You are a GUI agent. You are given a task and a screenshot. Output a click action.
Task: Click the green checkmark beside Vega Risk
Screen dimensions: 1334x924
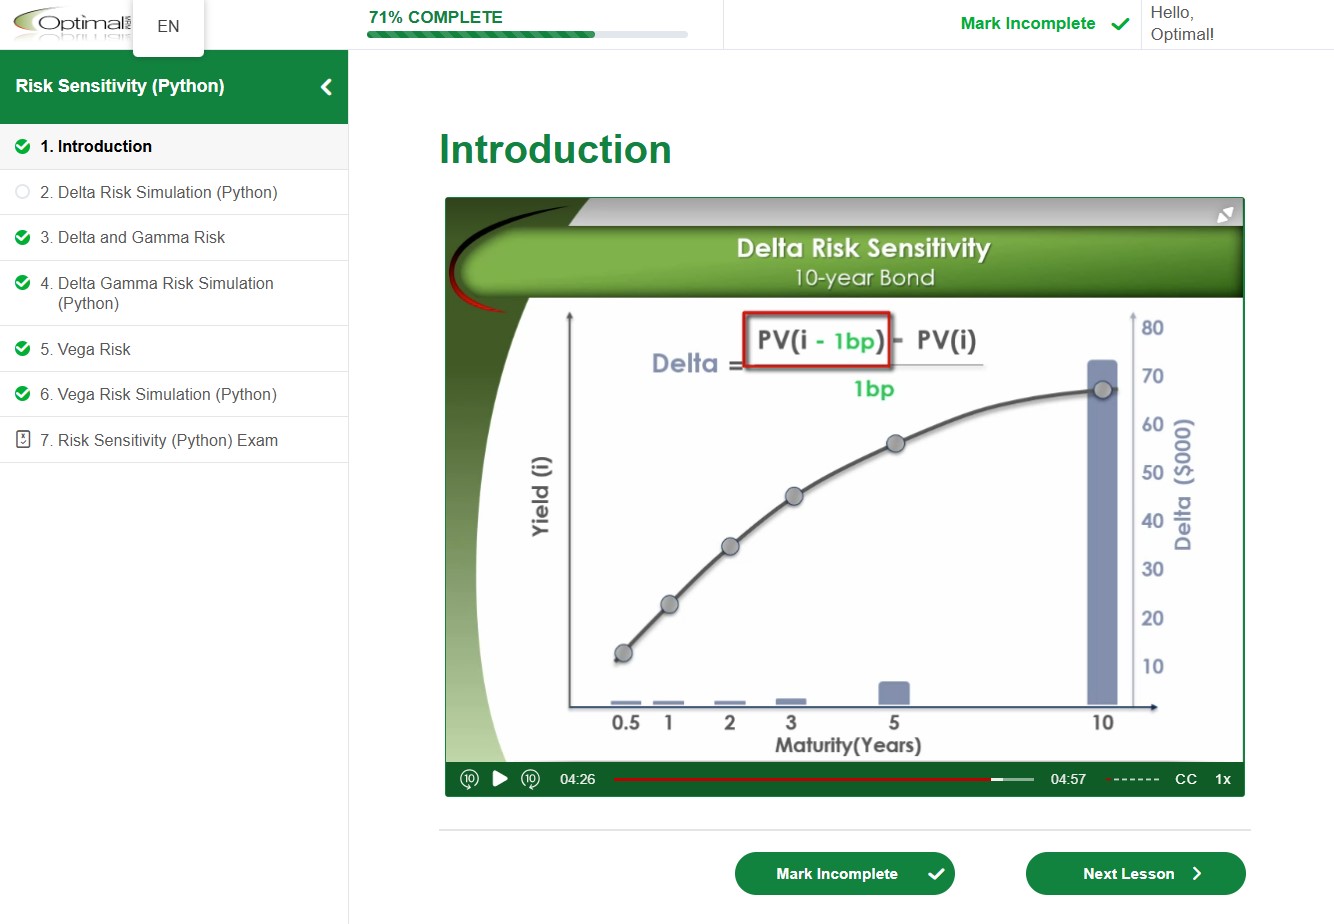point(23,349)
